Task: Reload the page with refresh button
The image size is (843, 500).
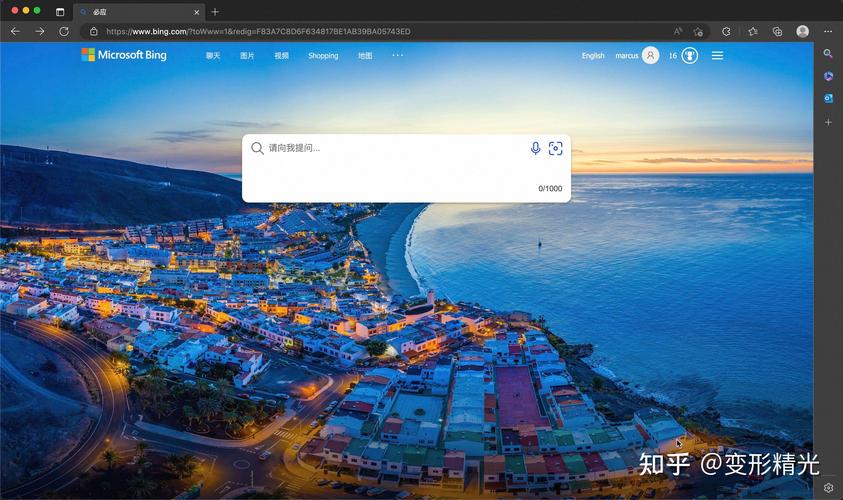Action: pyautogui.click(x=64, y=31)
